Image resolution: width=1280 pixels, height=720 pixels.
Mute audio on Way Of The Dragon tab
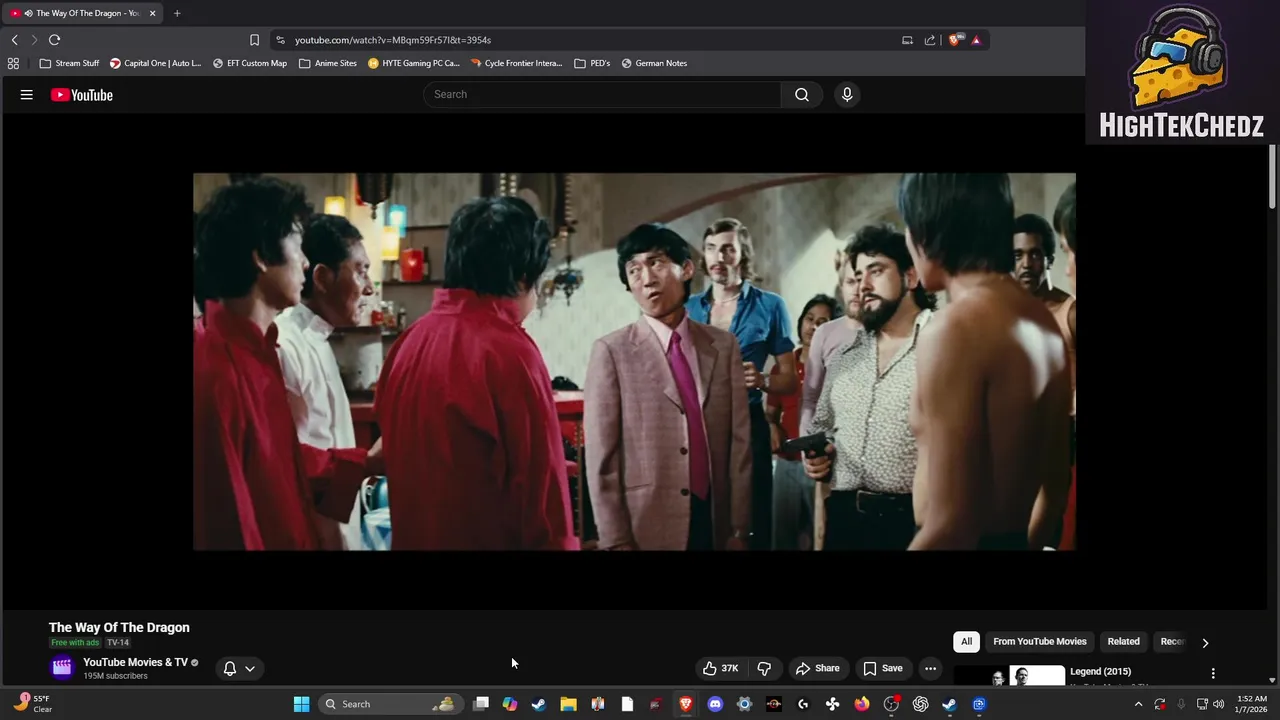[x=28, y=13]
